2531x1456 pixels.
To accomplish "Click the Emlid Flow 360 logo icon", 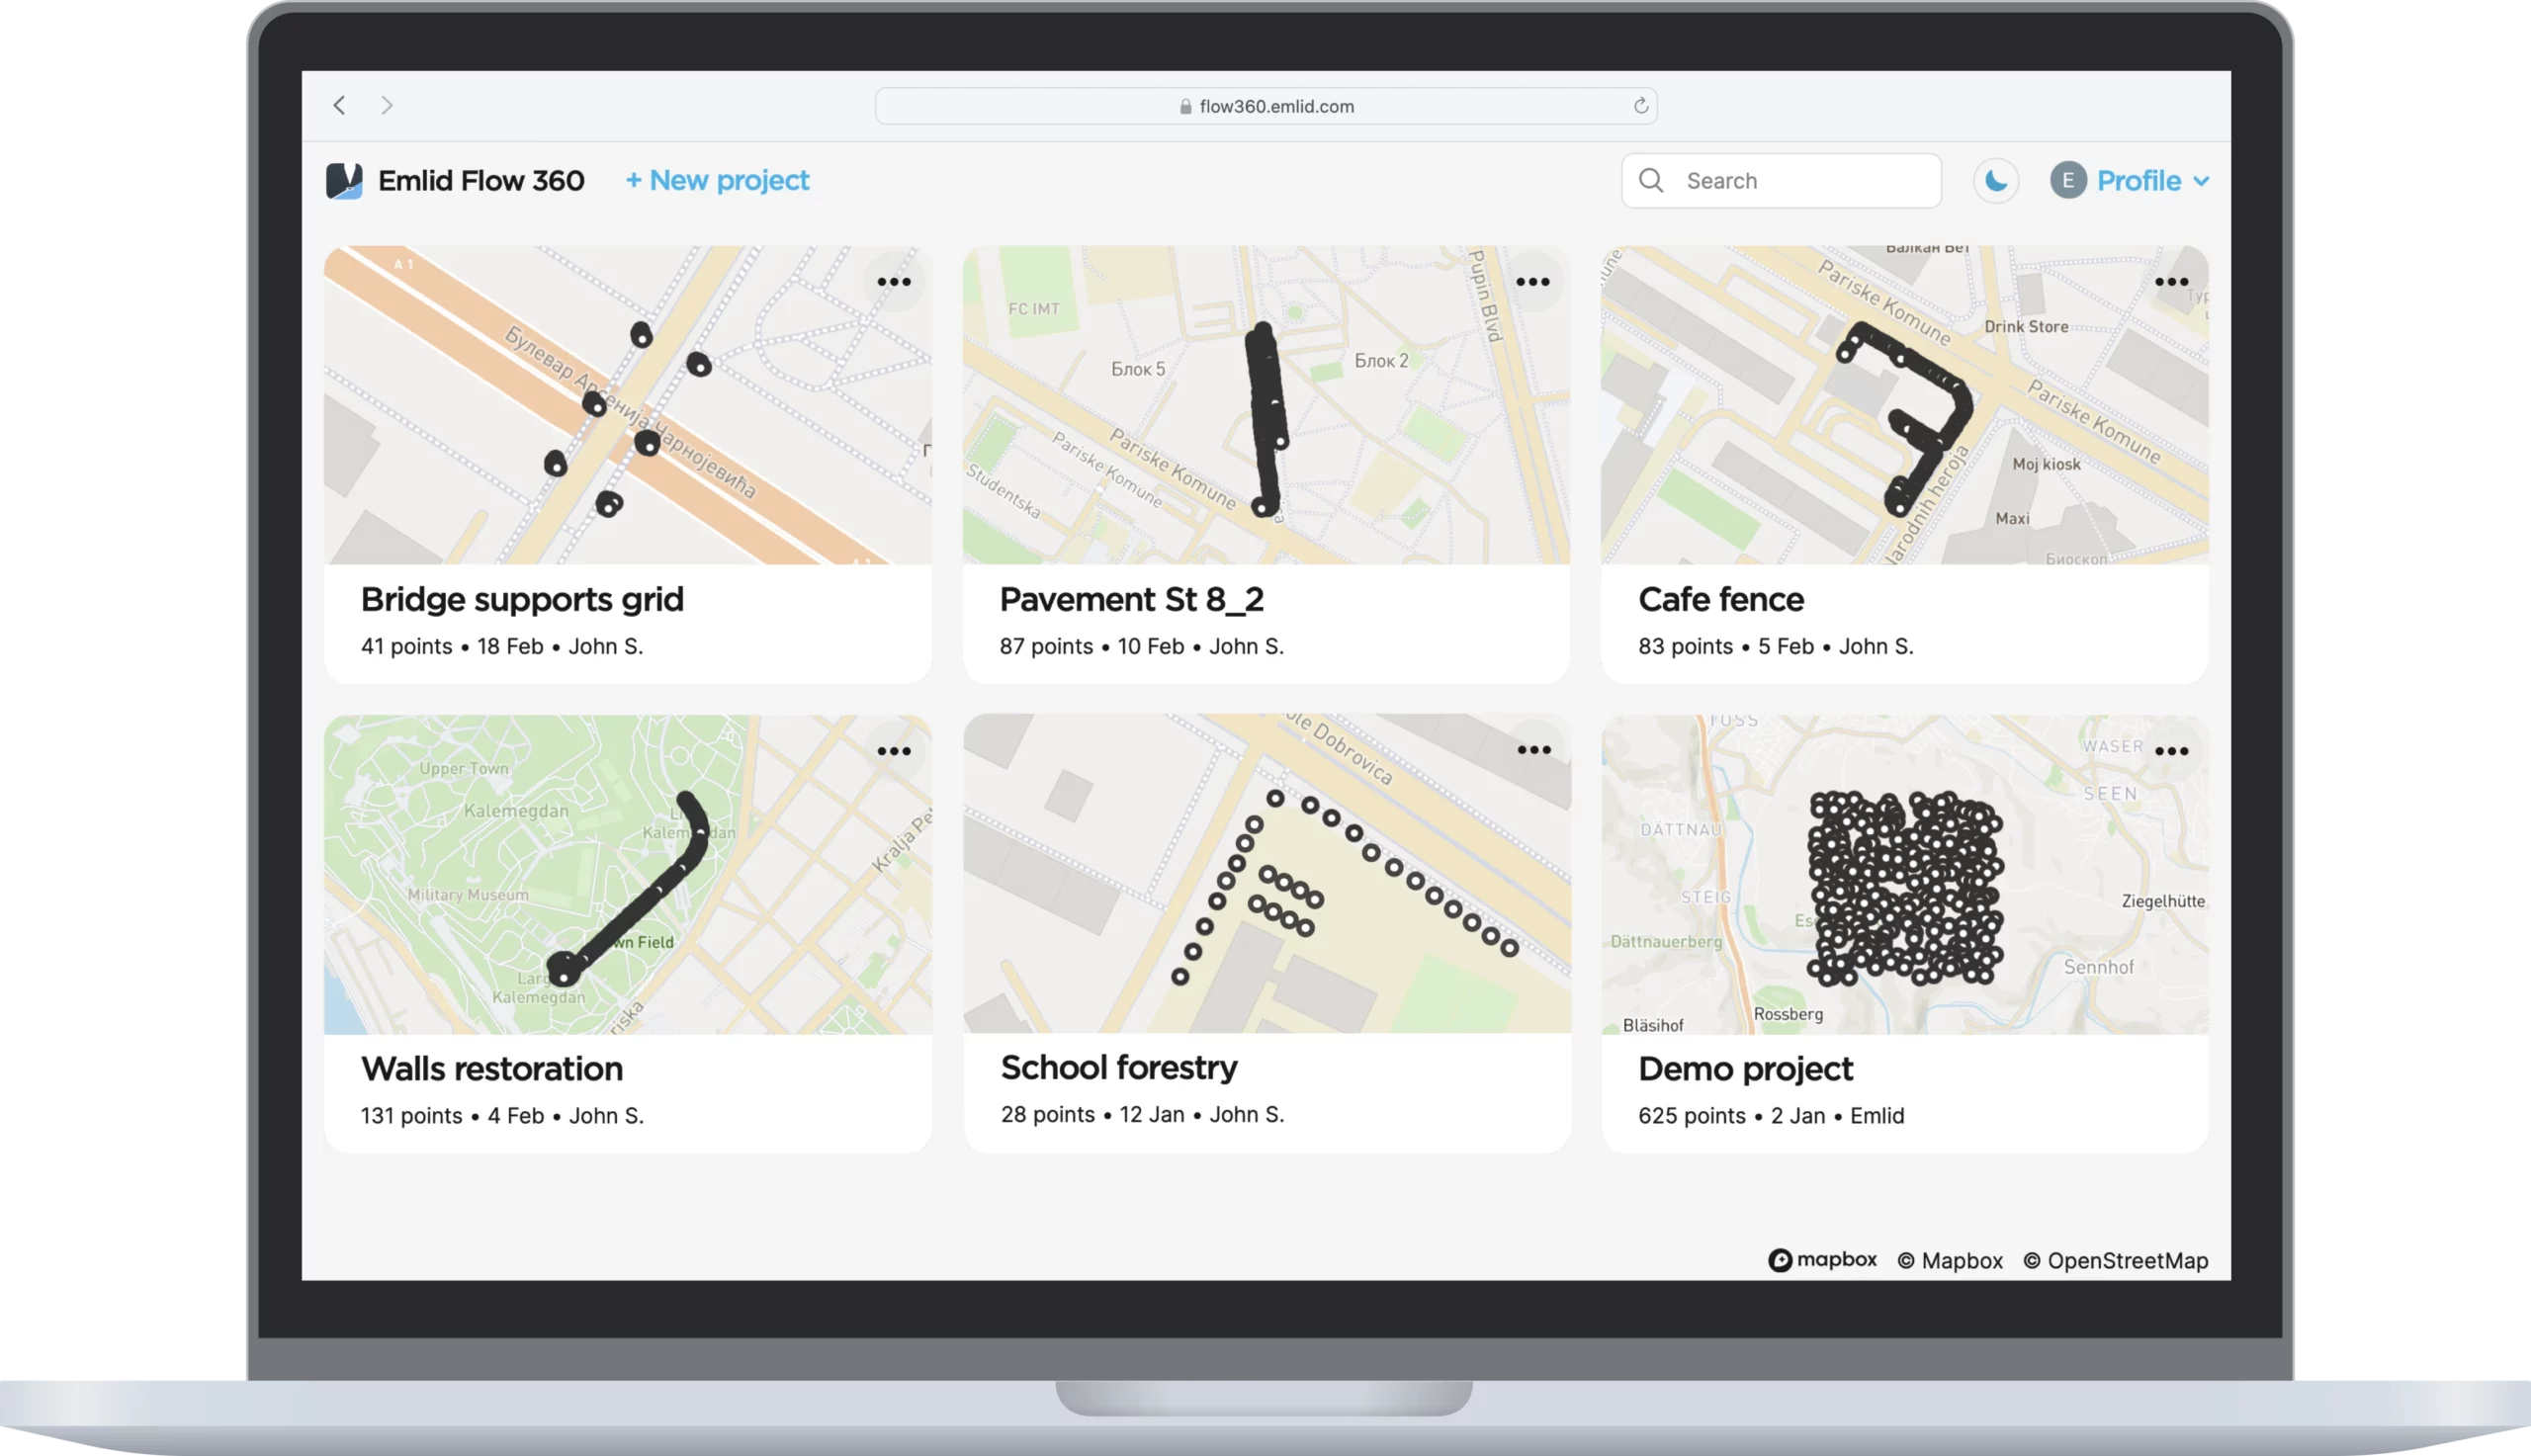I will [x=344, y=181].
